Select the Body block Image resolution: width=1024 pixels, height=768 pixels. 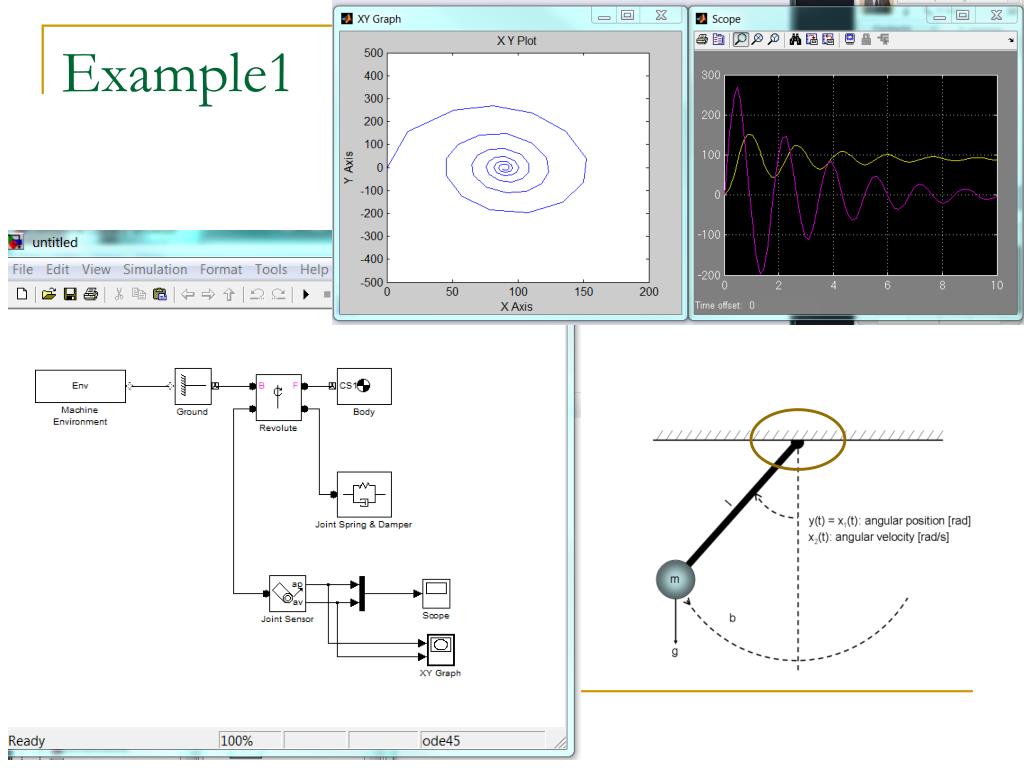click(x=364, y=386)
